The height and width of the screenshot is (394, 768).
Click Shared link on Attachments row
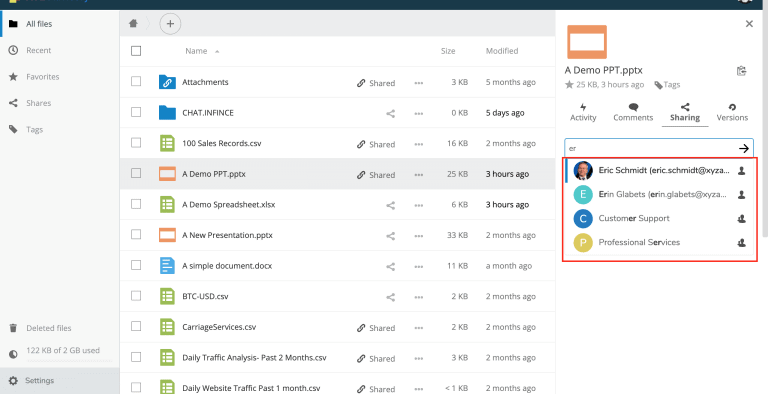(x=376, y=83)
